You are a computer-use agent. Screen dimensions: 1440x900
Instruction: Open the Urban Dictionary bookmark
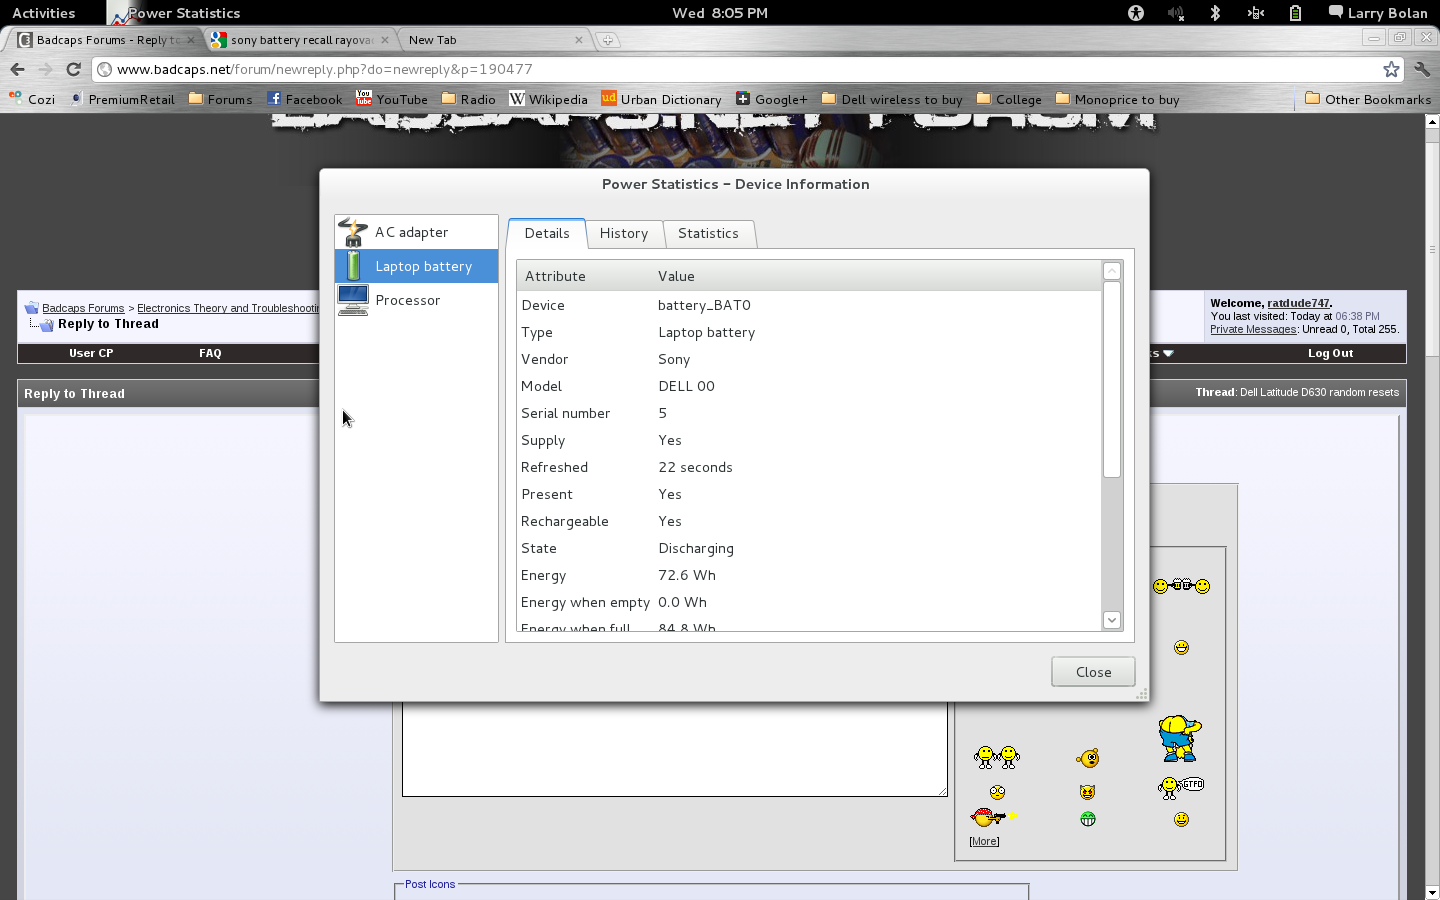coord(661,99)
